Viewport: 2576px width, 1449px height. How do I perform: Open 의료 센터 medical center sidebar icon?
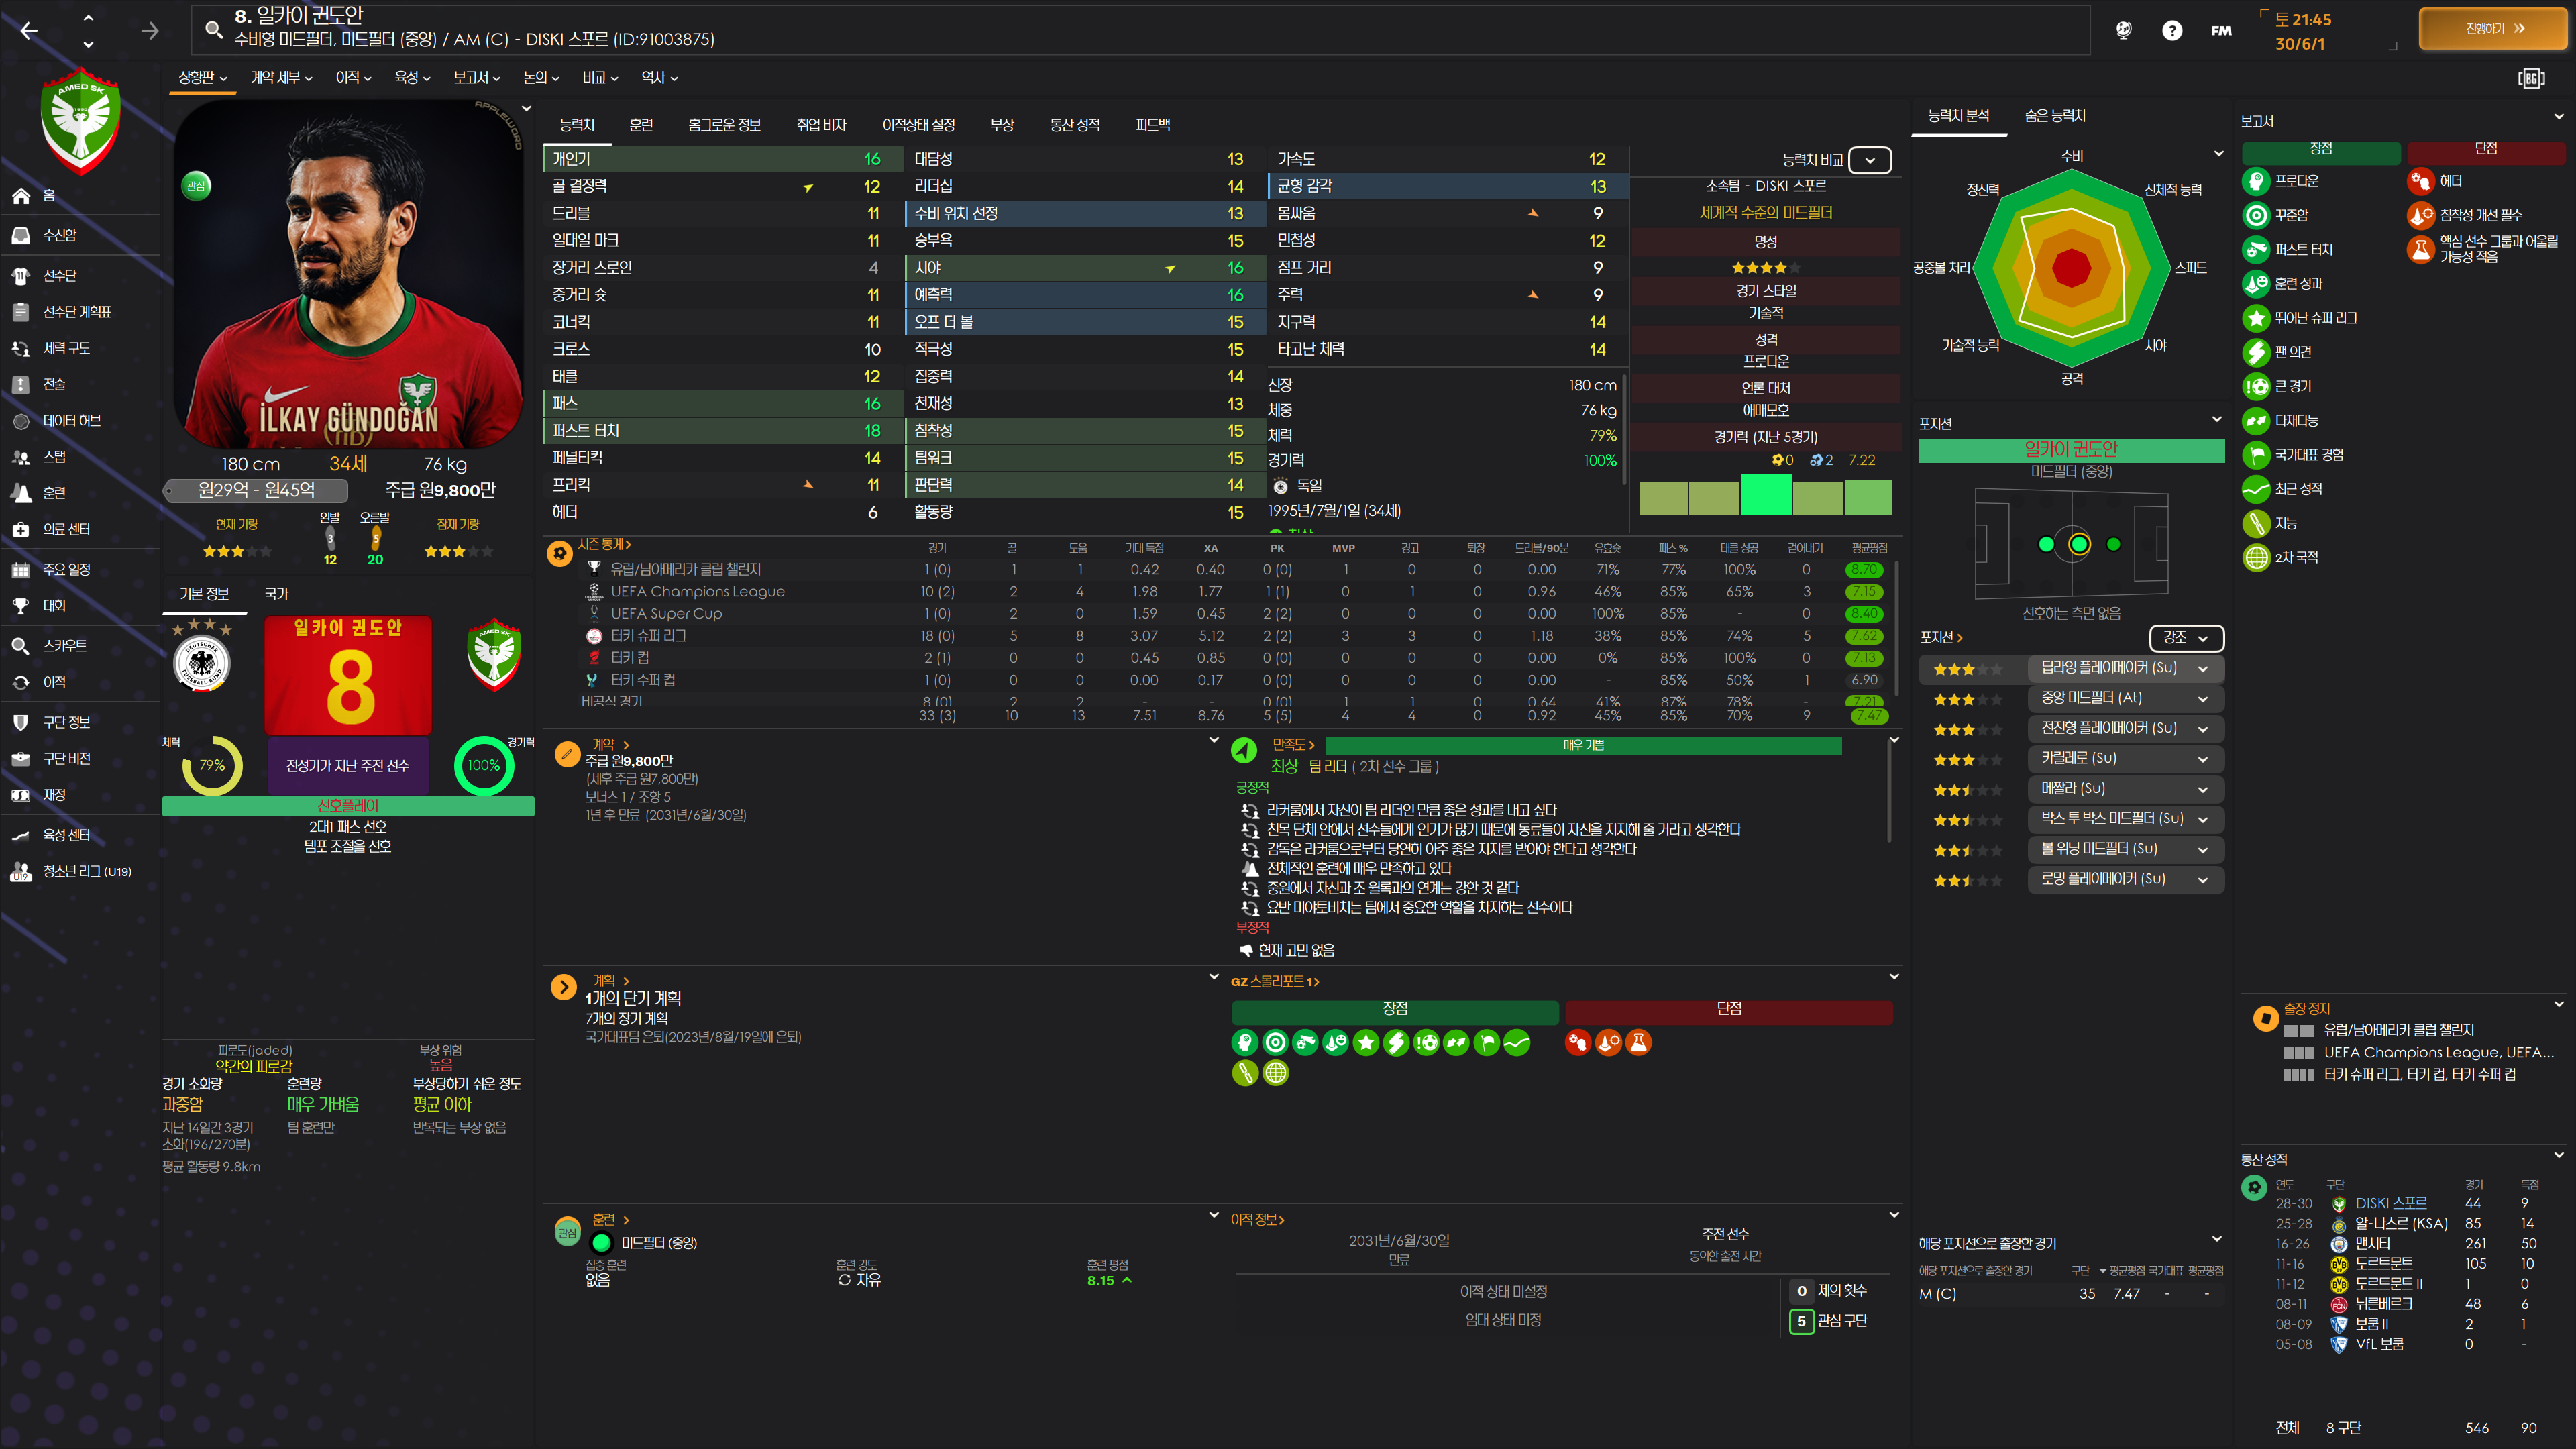tap(21, 529)
